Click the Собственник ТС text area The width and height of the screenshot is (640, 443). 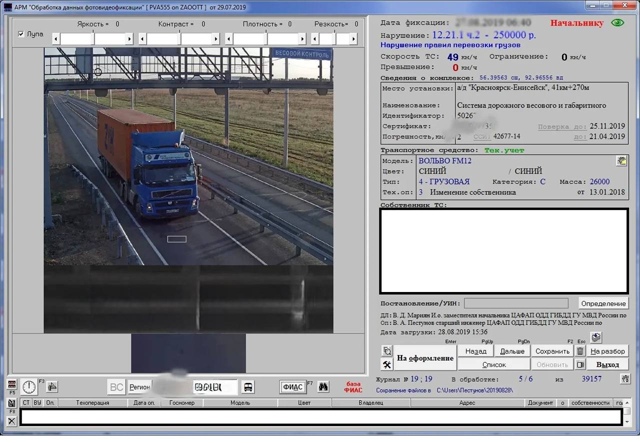tap(504, 251)
